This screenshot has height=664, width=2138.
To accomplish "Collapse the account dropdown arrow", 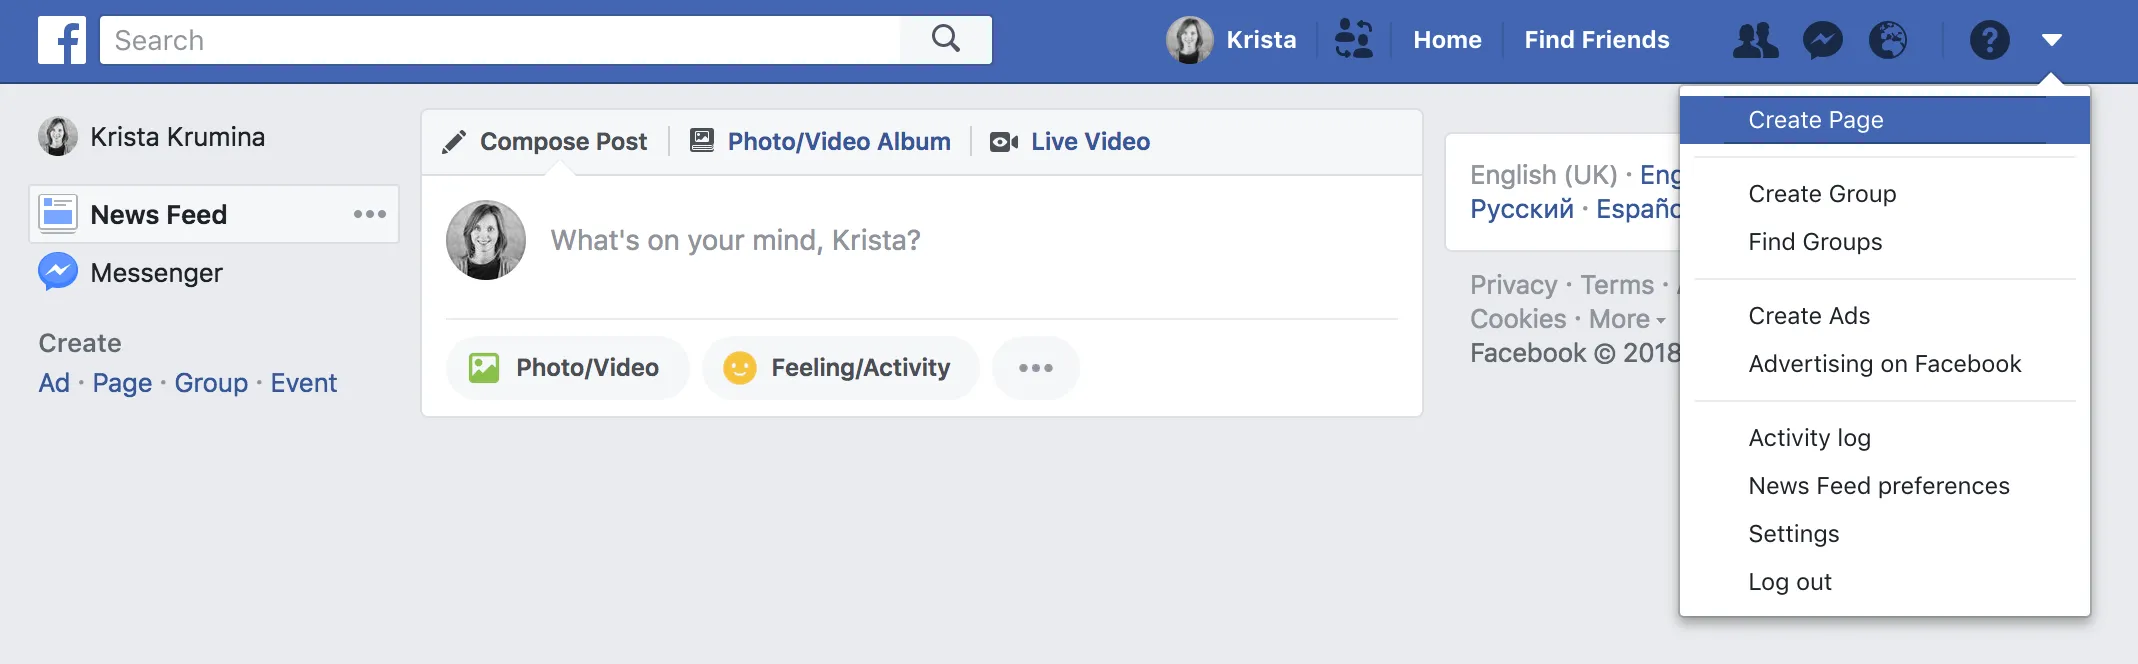I will (x=2052, y=40).
